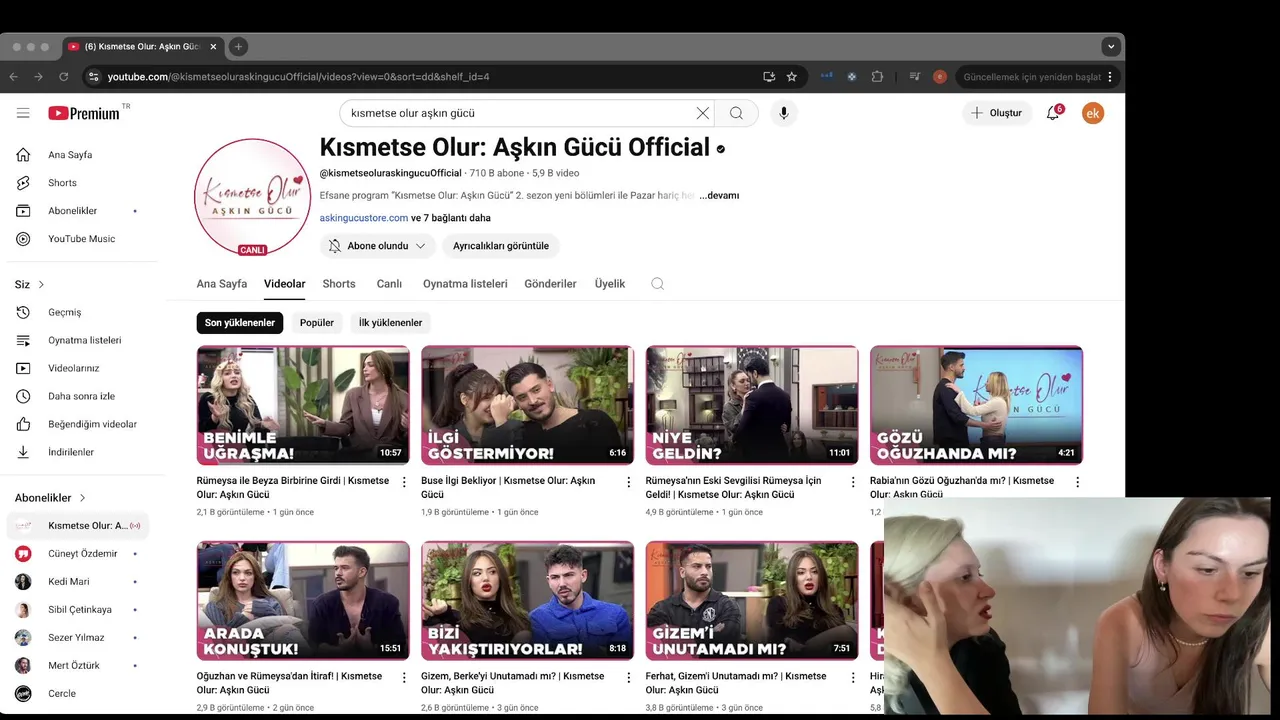Open Daha sonra izle list
Screen dimensions: 1280x720
tap(82, 396)
